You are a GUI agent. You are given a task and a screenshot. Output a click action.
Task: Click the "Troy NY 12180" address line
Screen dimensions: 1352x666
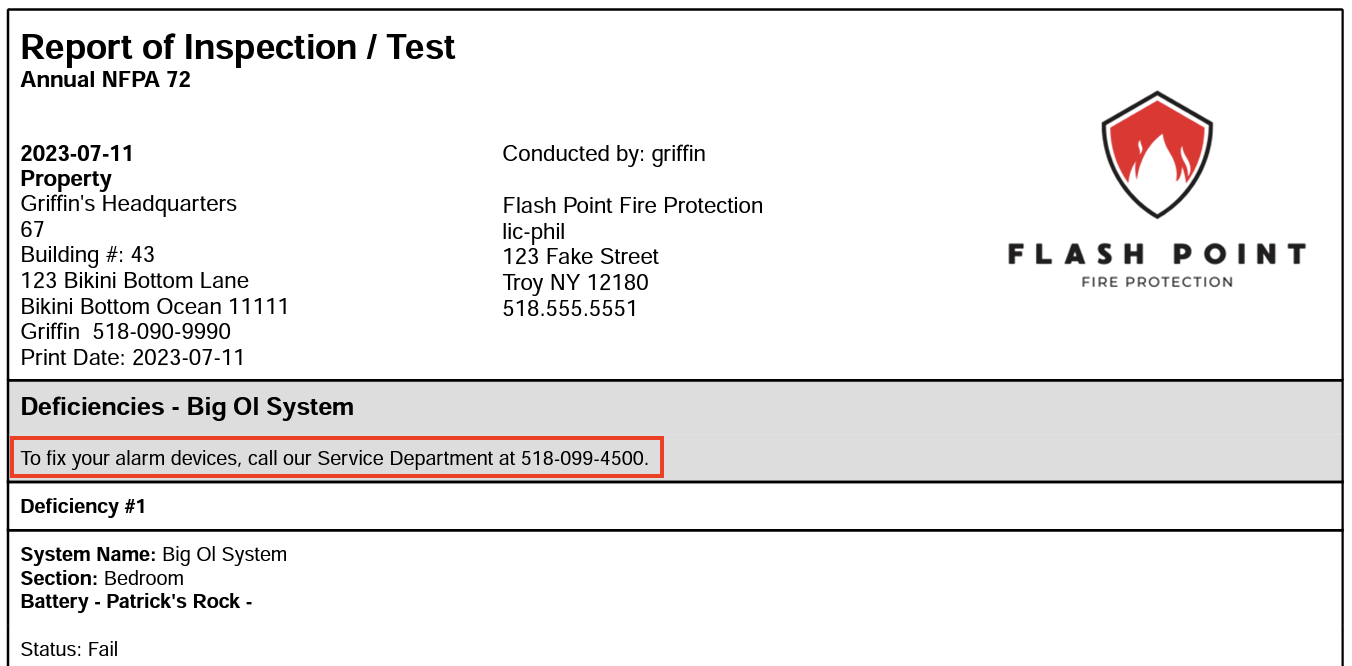575,283
